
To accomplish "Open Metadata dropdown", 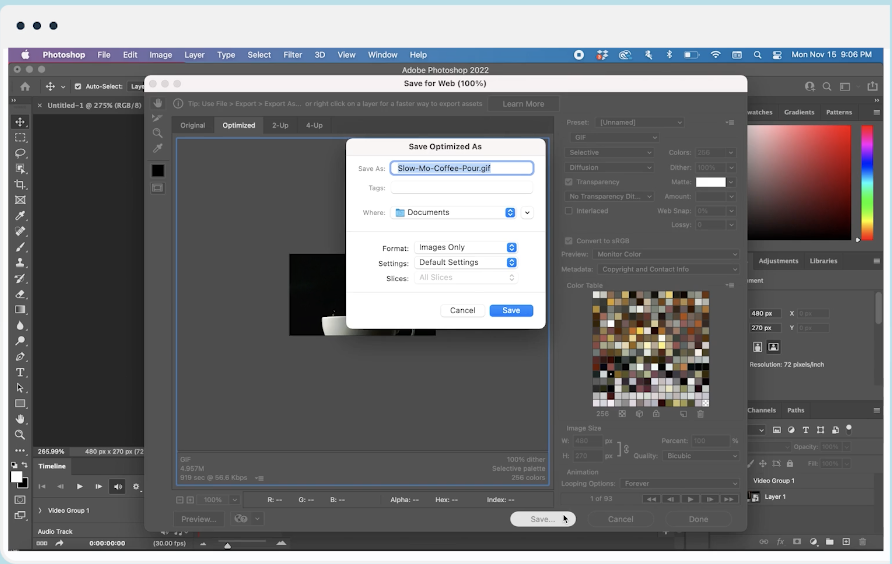I will pos(668,269).
